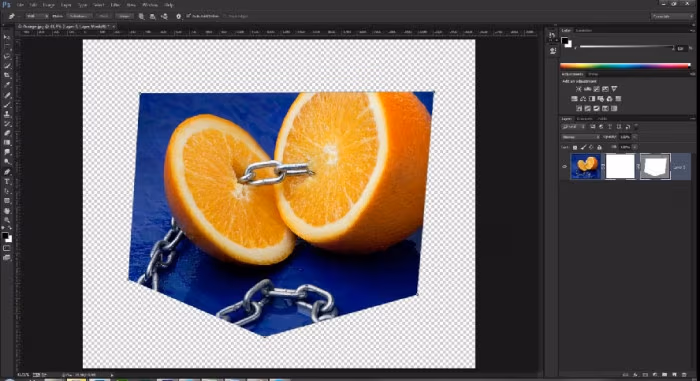This screenshot has width=700, height=381.
Task: Select the Brush tool
Action: click(x=7, y=105)
